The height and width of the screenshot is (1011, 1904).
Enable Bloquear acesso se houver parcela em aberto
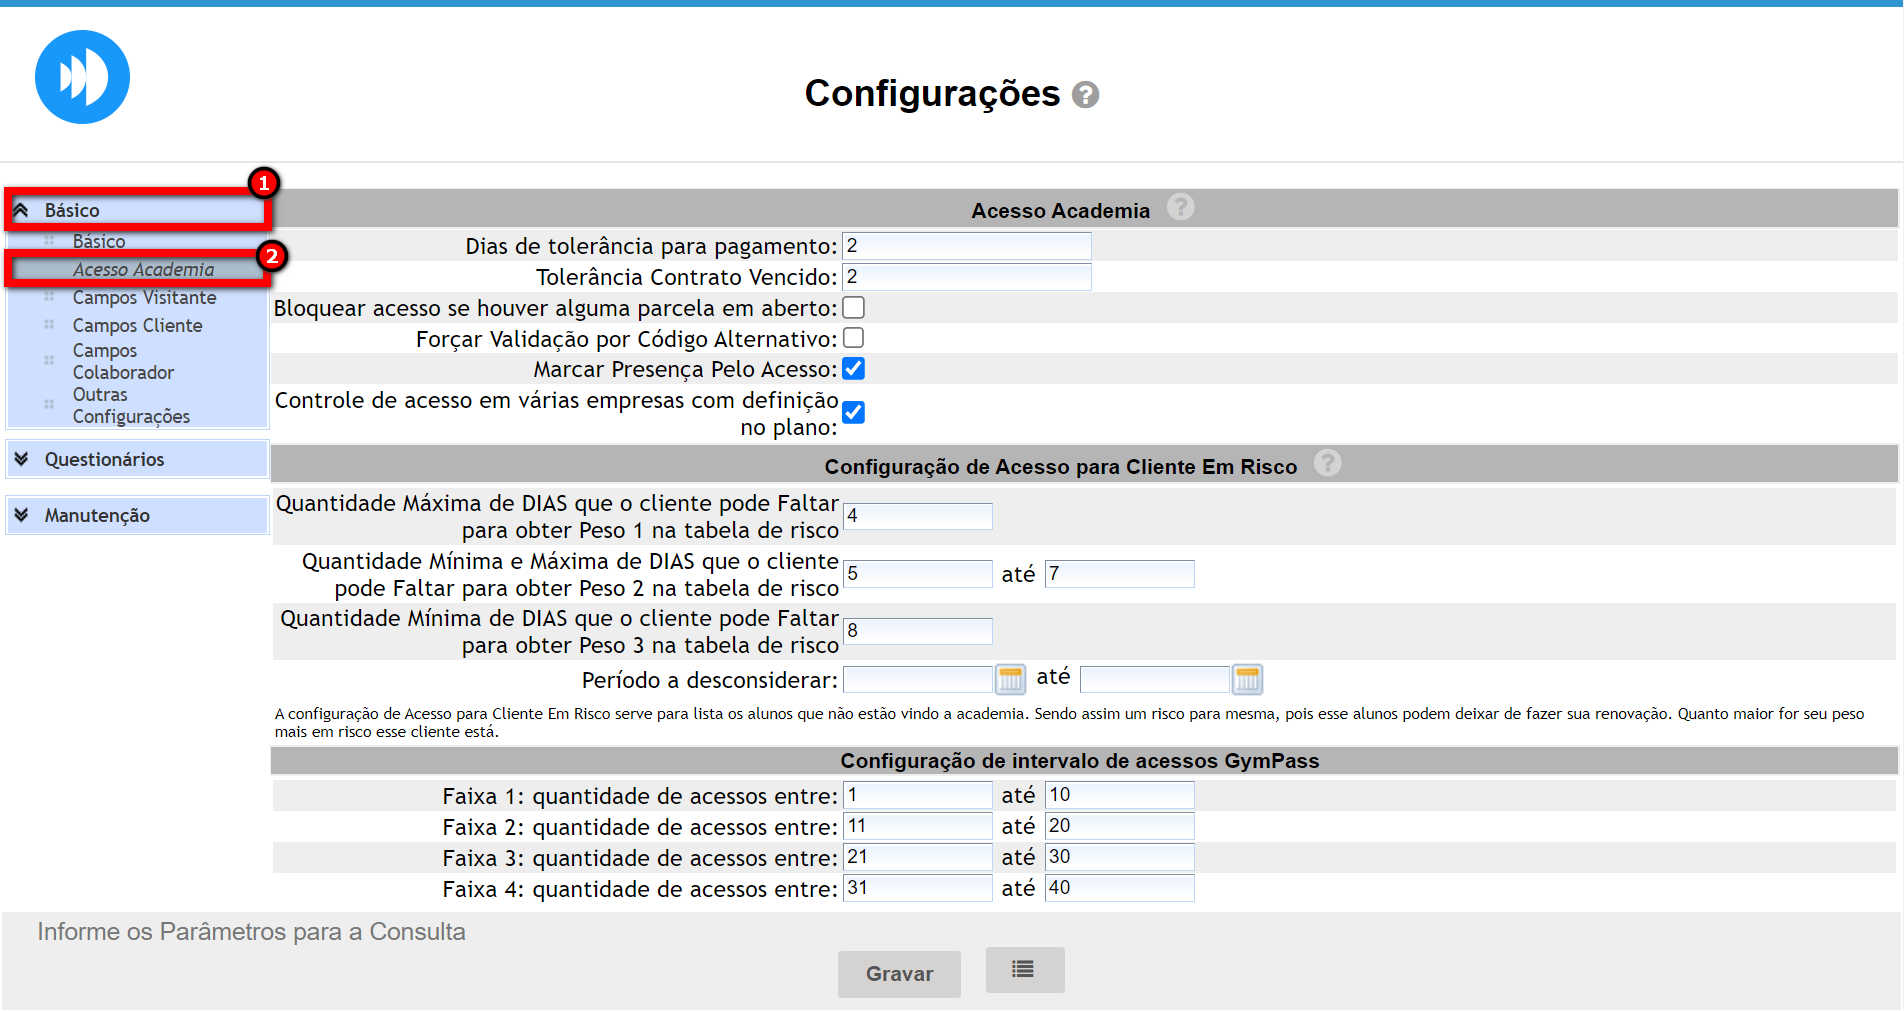pos(853,308)
